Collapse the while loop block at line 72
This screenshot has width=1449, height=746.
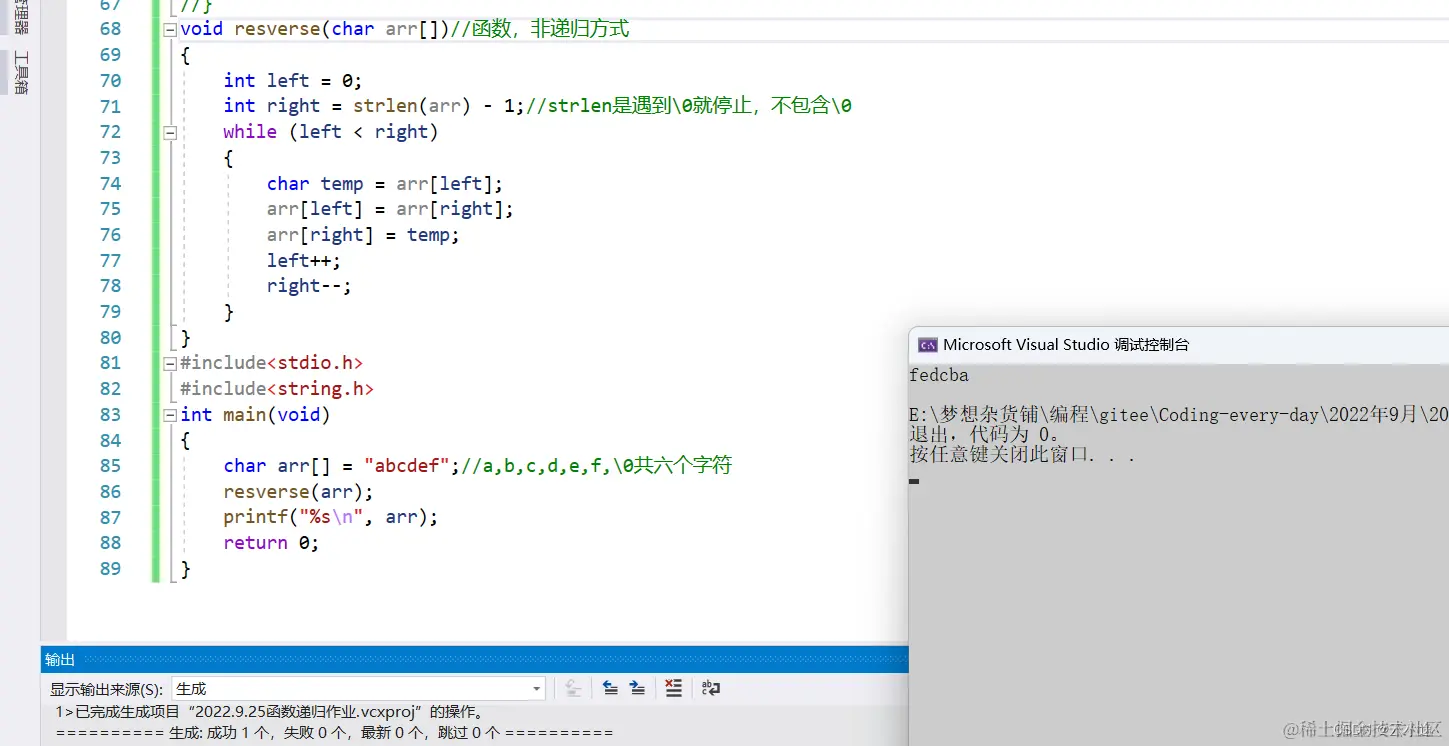[170, 132]
